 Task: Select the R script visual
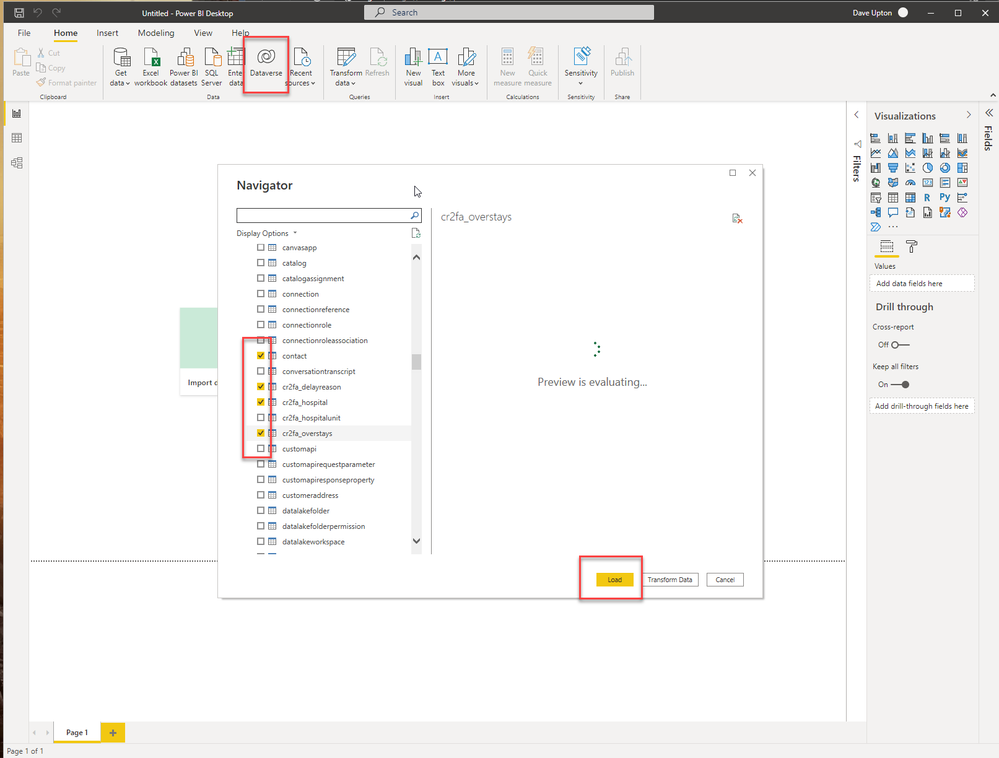[x=927, y=197]
